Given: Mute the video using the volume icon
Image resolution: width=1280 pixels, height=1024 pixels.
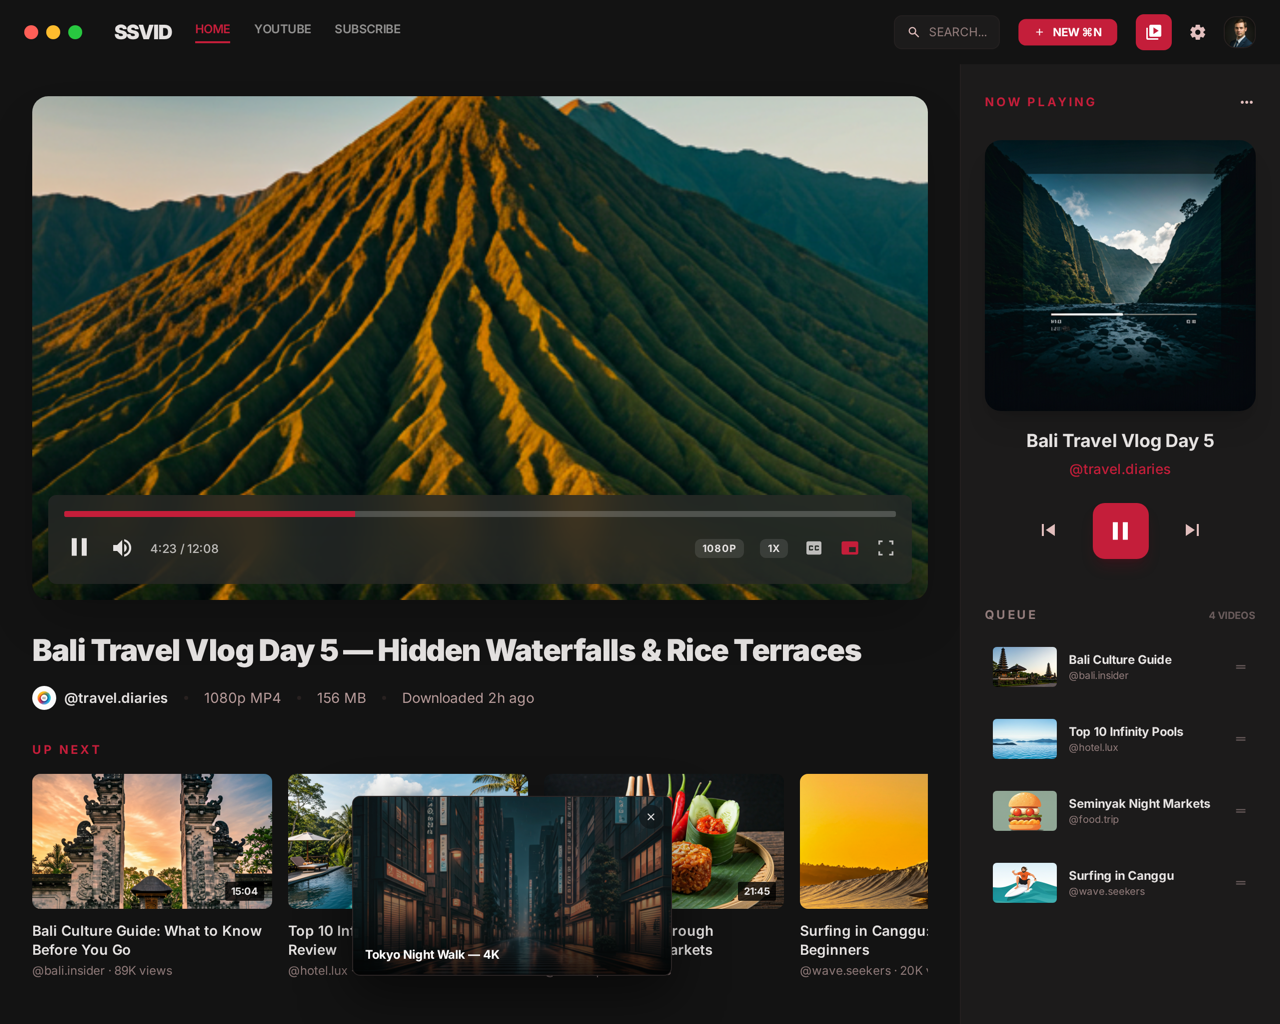Looking at the screenshot, I should pos(121,548).
